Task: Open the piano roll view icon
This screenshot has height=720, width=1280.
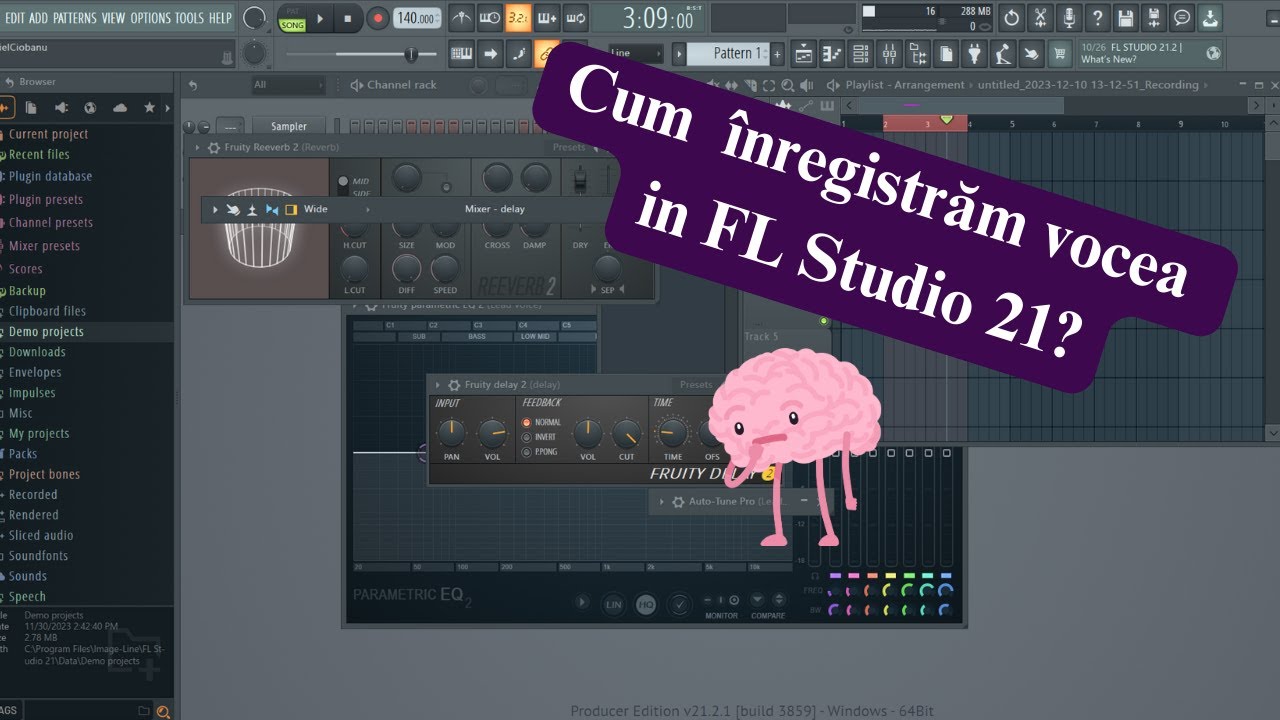Action: tap(831, 53)
